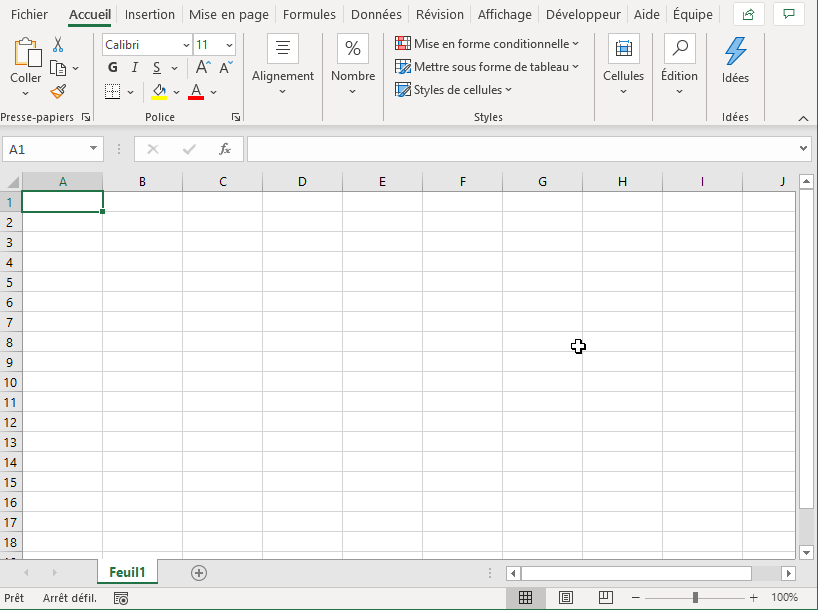Zoom out with the minus button
818x610 pixels.
(635, 597)
